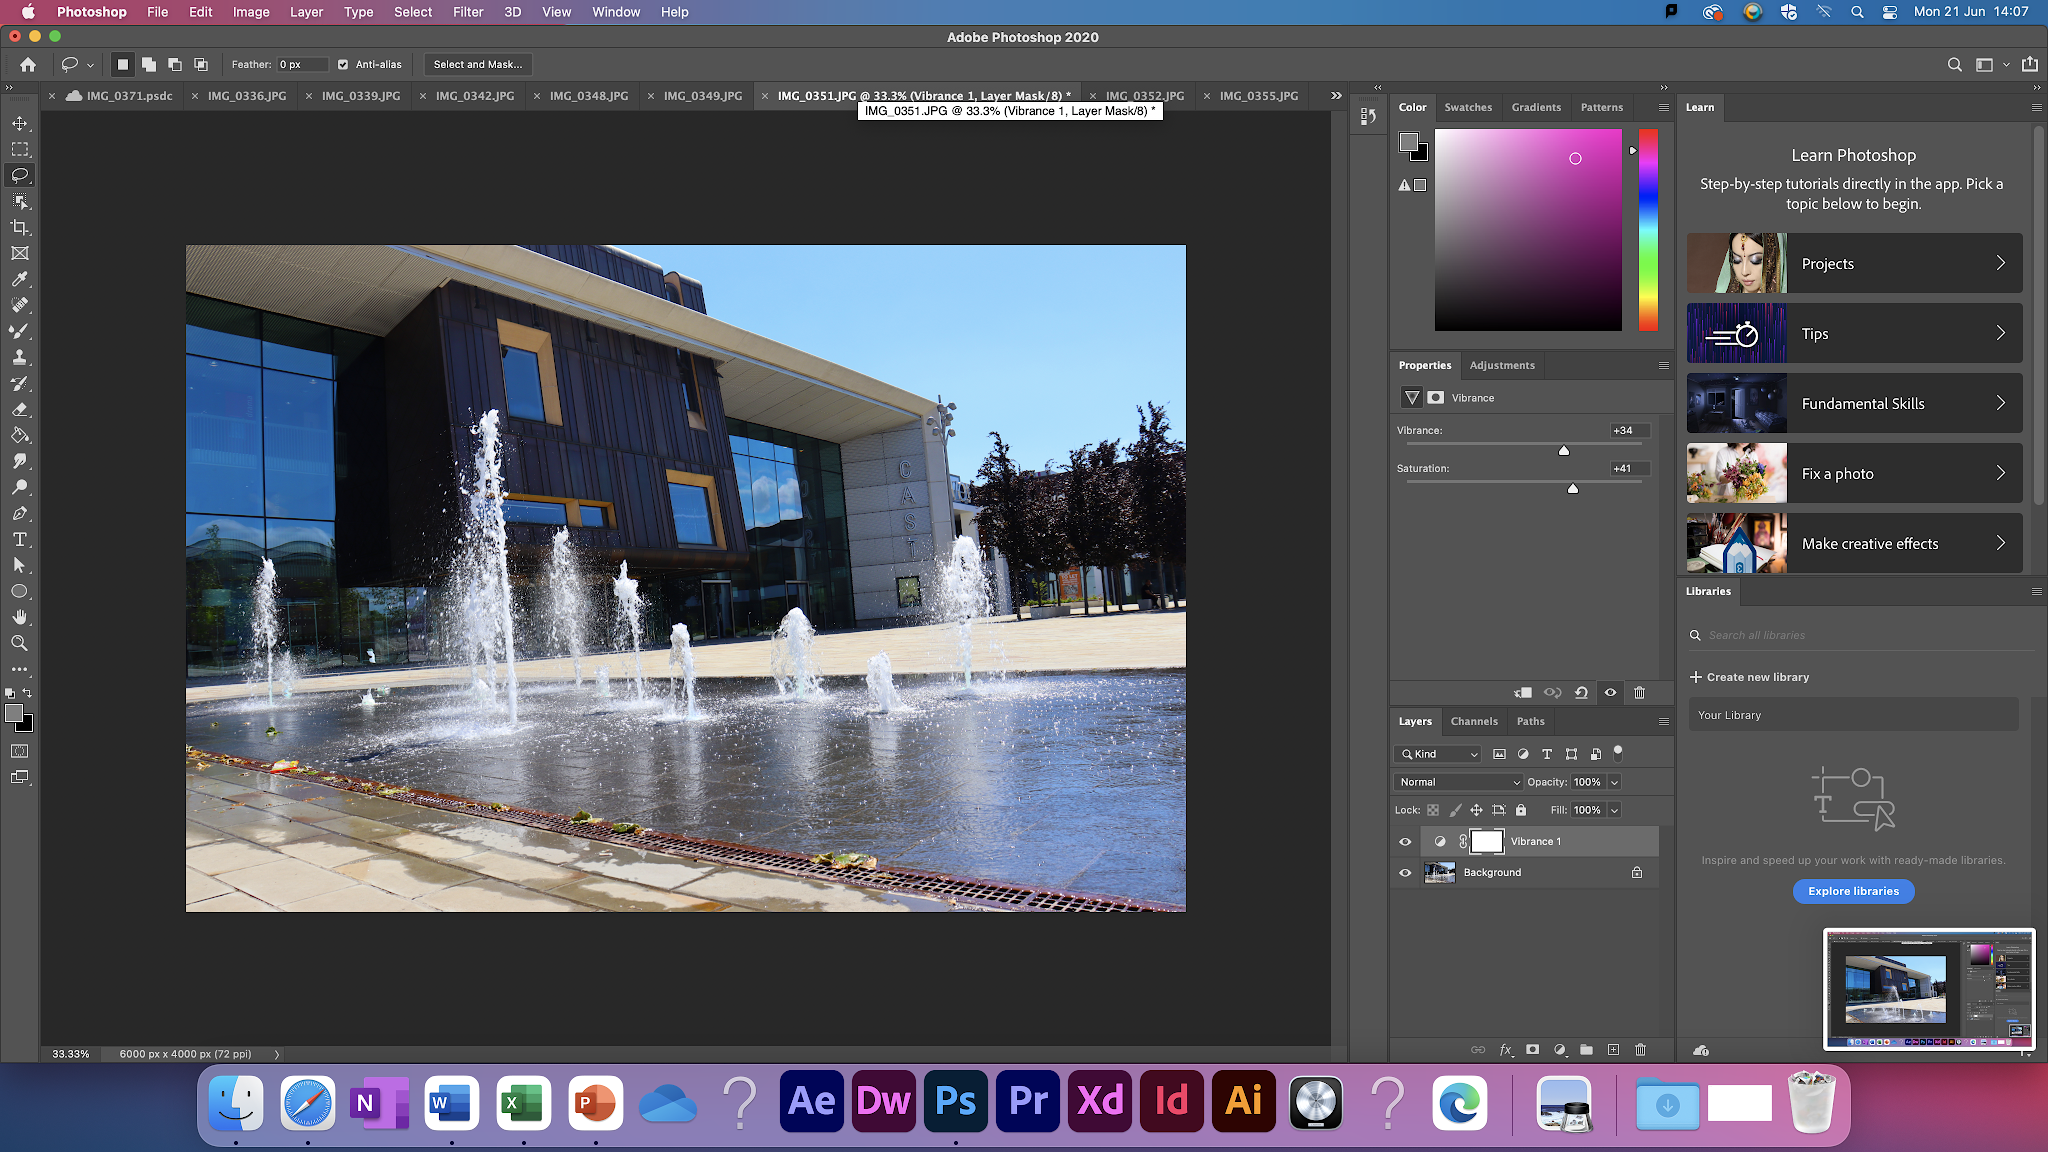This screenshot has width=2048, height=1152.
Task: Select the Move tool
Action: pyautogui.click(x=20, y=123)
